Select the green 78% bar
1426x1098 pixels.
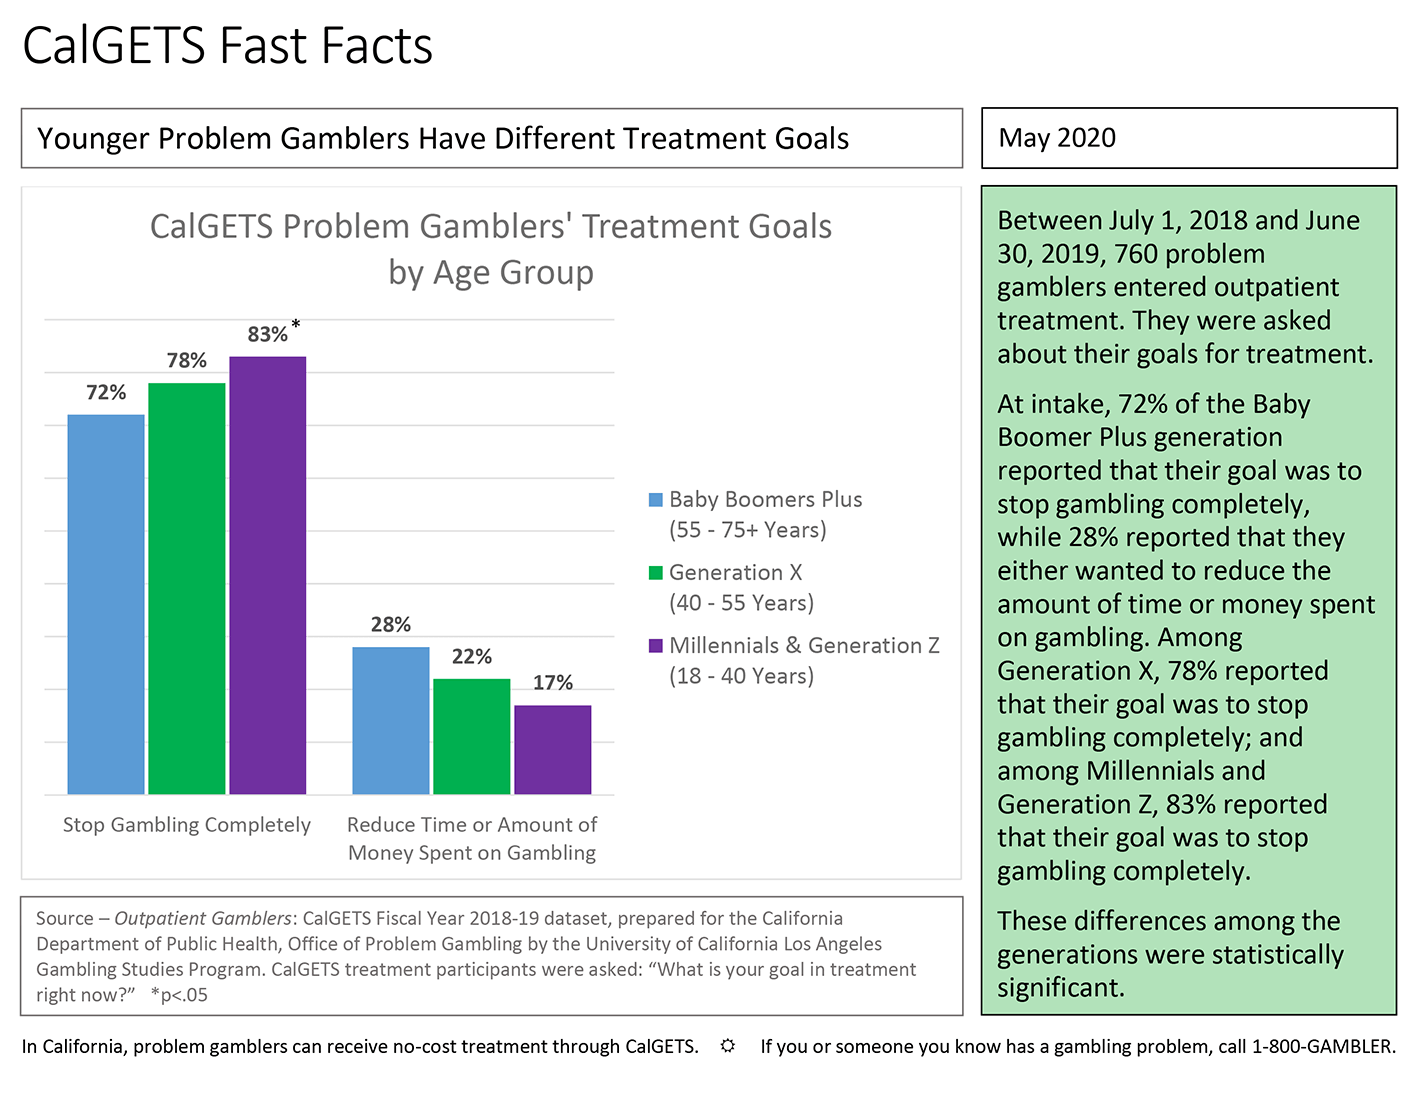pos(187,589)
